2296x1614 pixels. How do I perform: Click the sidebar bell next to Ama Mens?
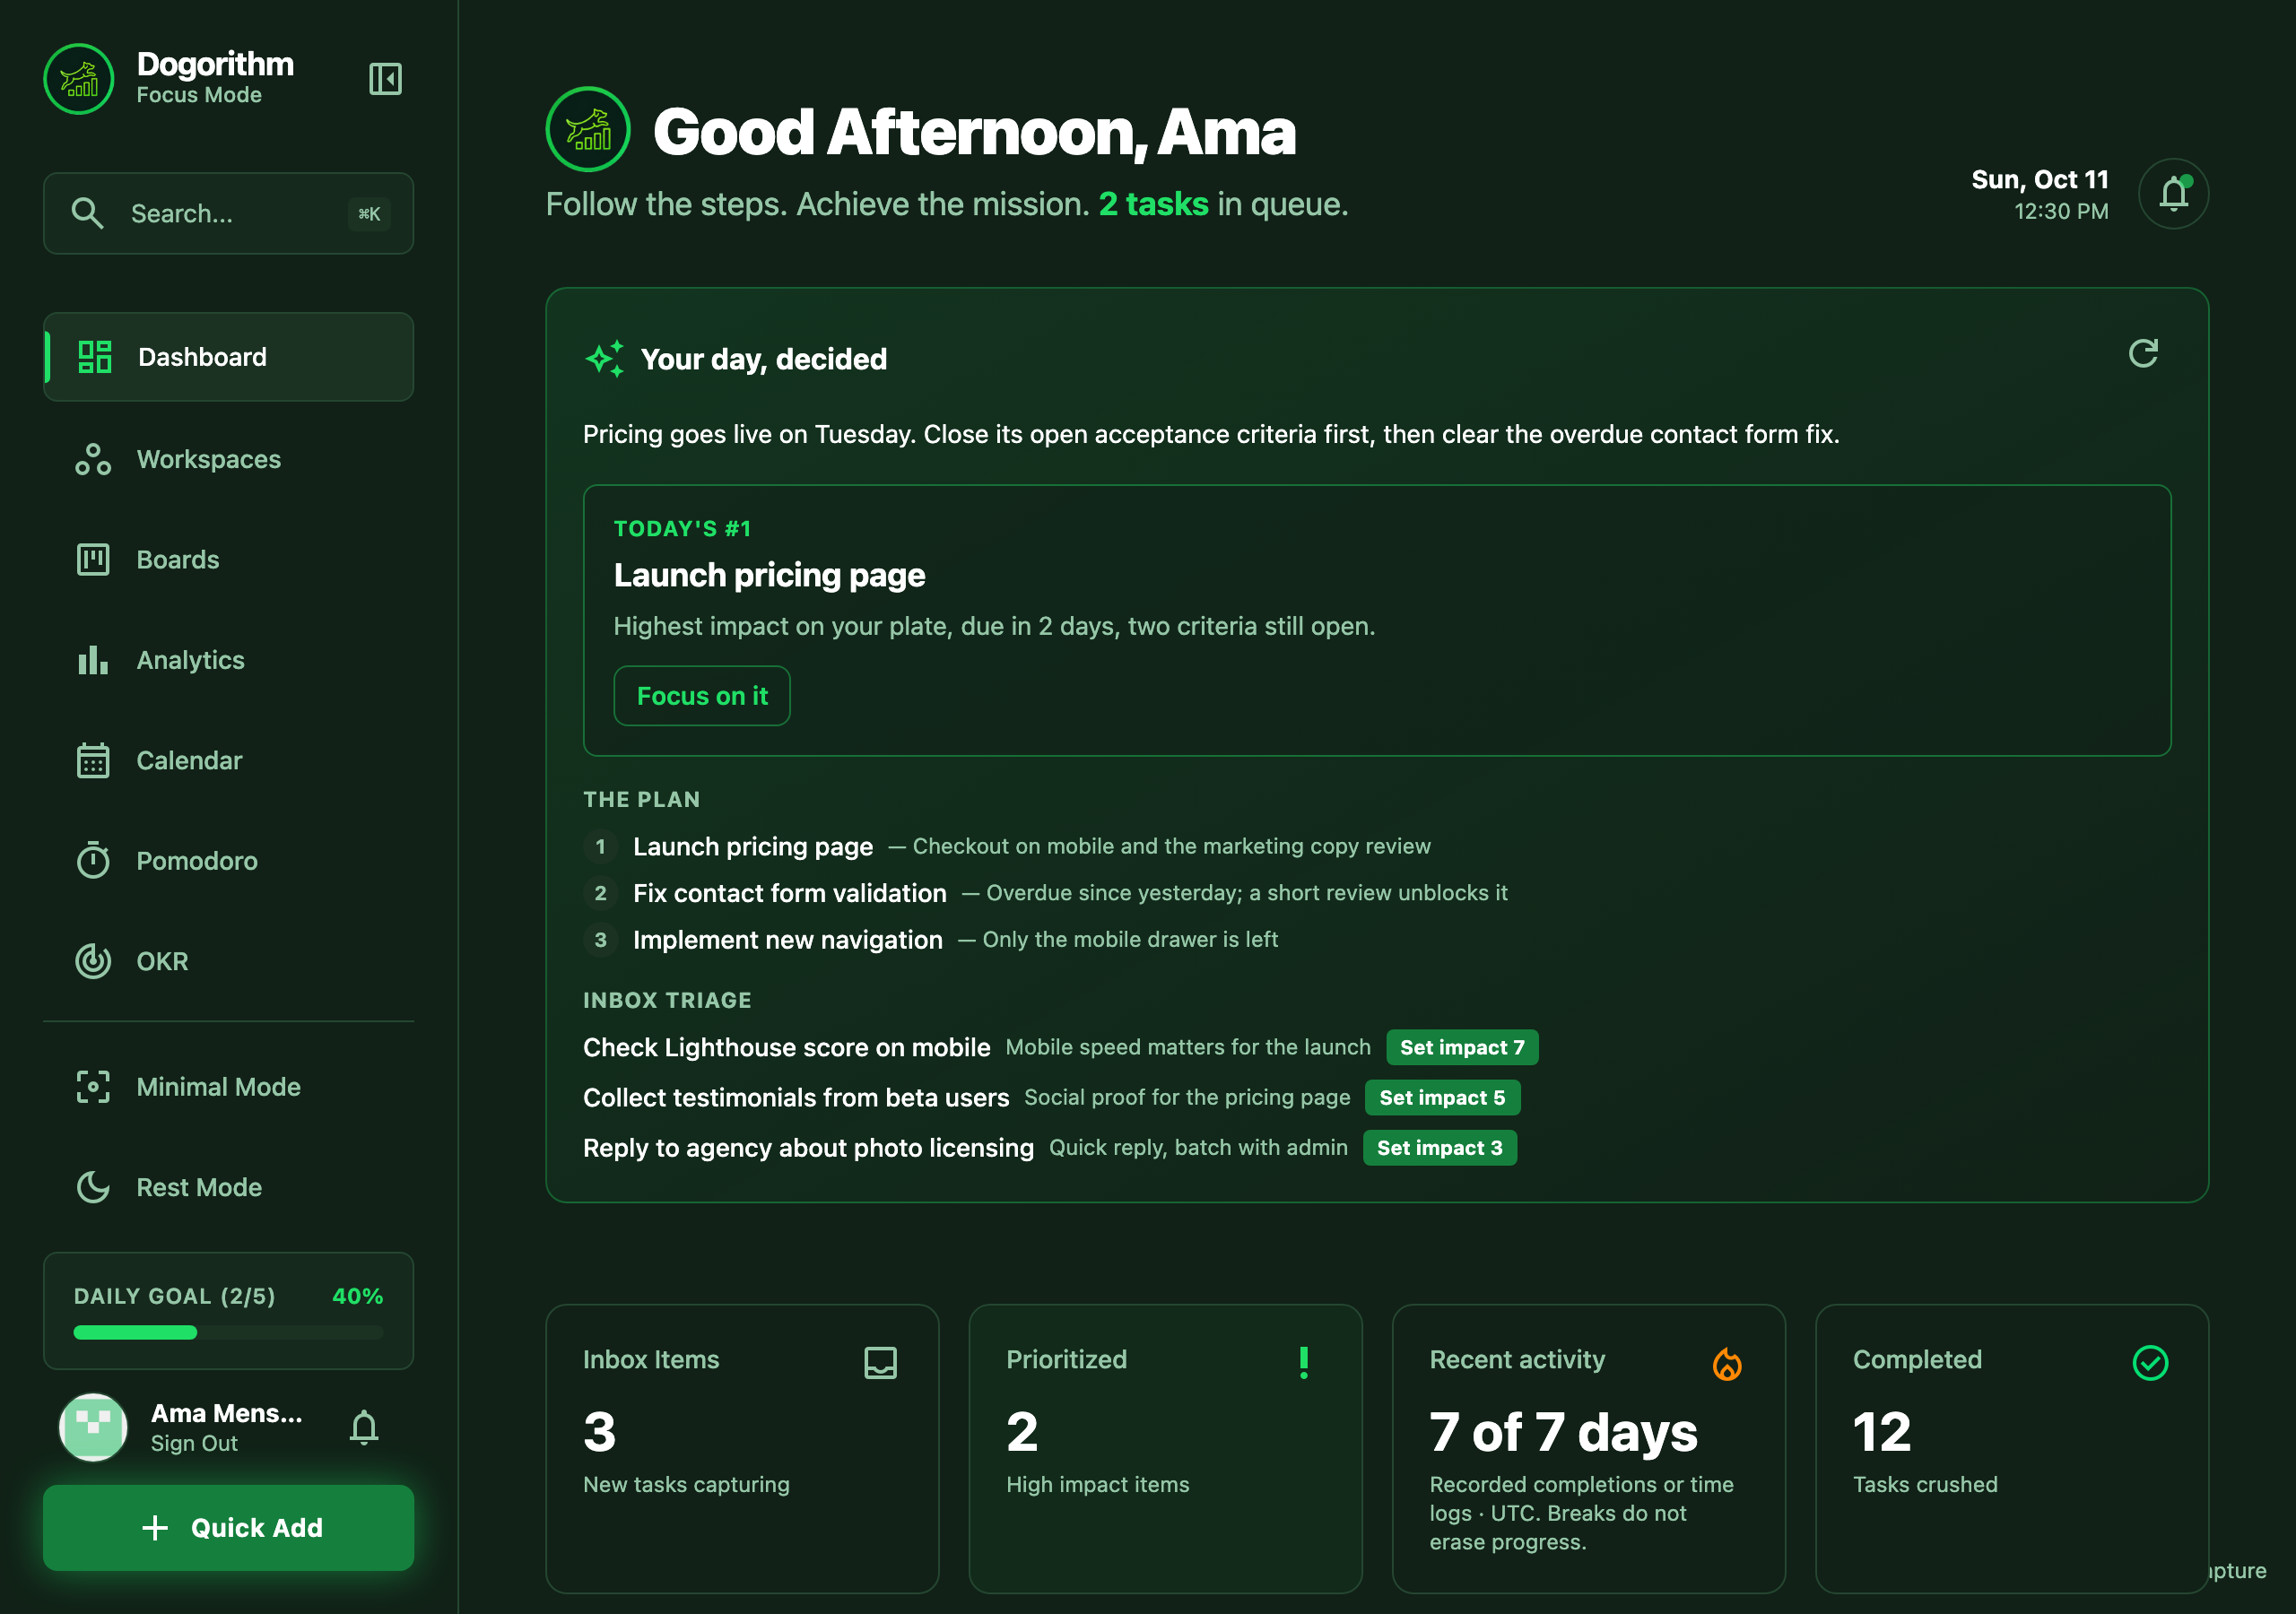click(x=364, y=1427)
